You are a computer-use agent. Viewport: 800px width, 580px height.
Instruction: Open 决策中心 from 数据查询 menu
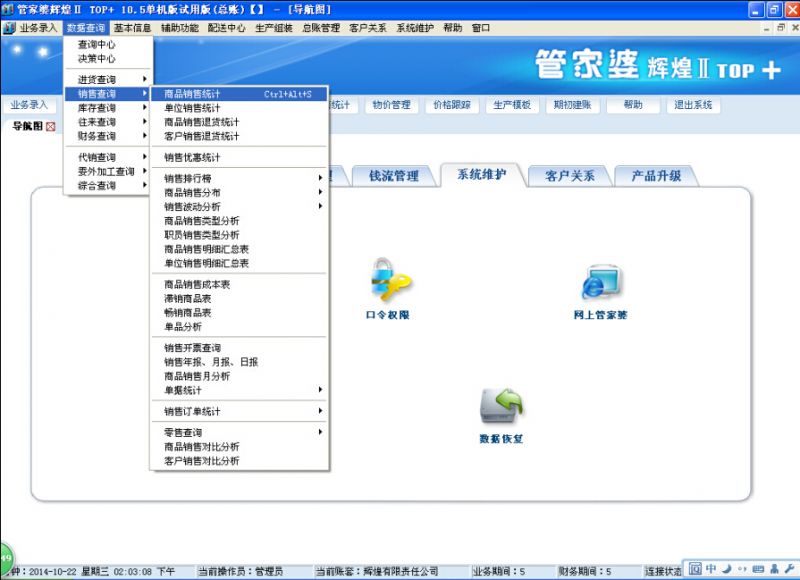[108, 59]
